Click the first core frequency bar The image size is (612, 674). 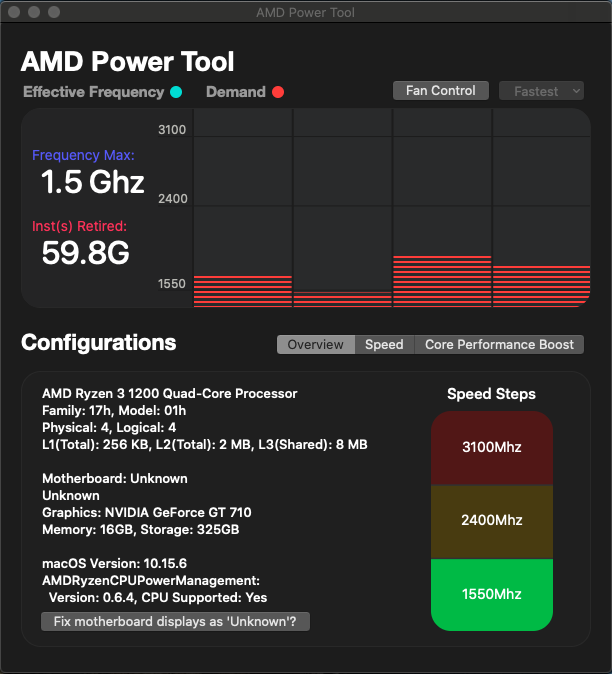(243, 290)
